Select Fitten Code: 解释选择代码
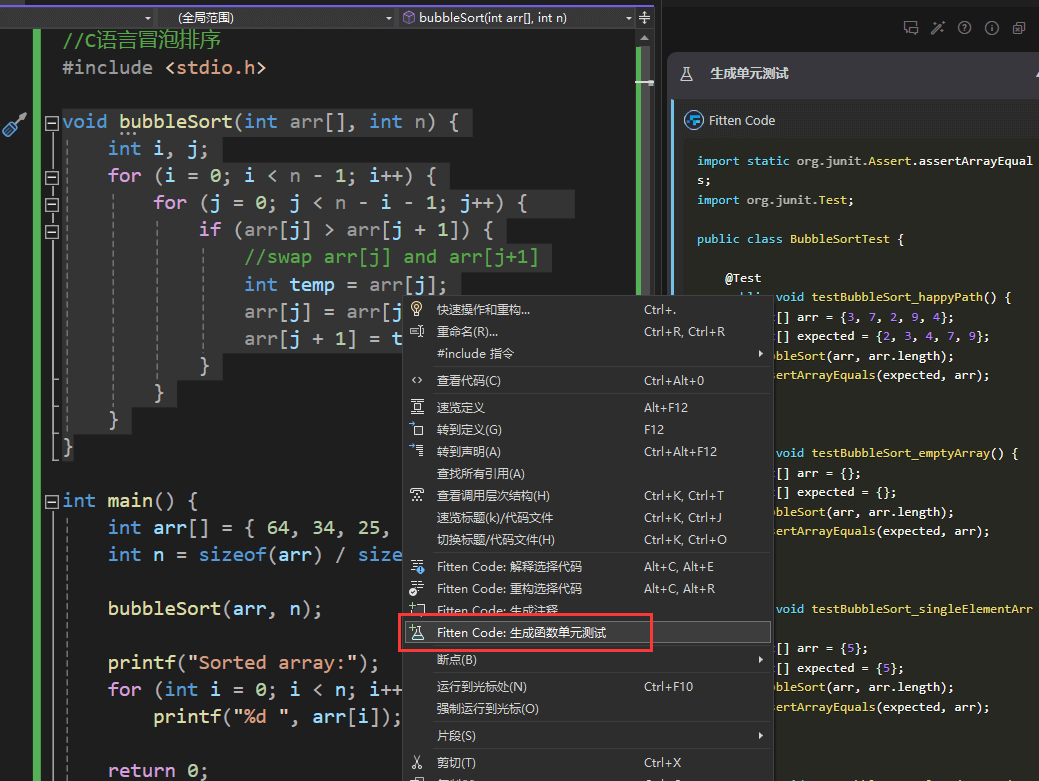 [509, 566]
